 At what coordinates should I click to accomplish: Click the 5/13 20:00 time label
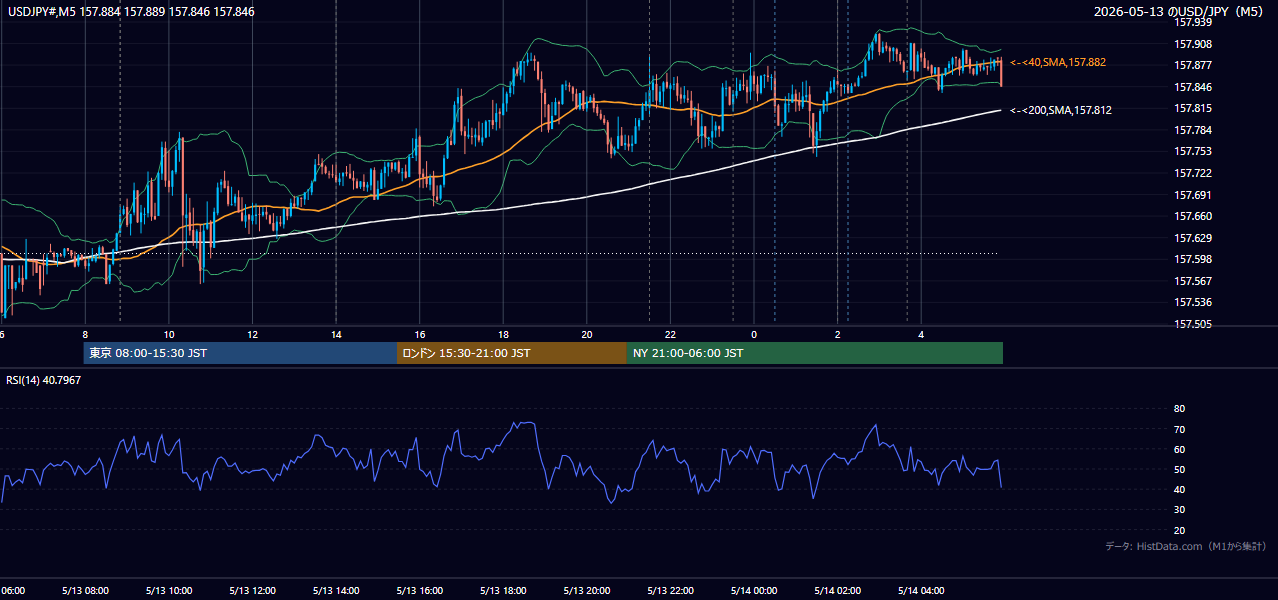(x=587, y=591)
